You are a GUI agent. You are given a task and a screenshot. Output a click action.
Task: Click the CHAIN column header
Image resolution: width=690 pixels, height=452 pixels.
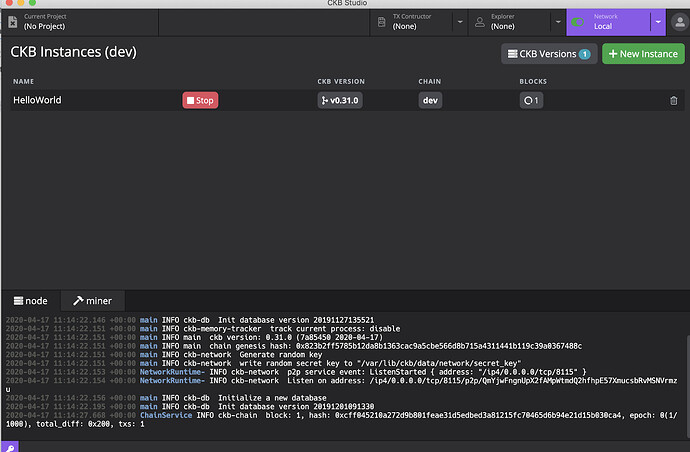pos(429,81)
